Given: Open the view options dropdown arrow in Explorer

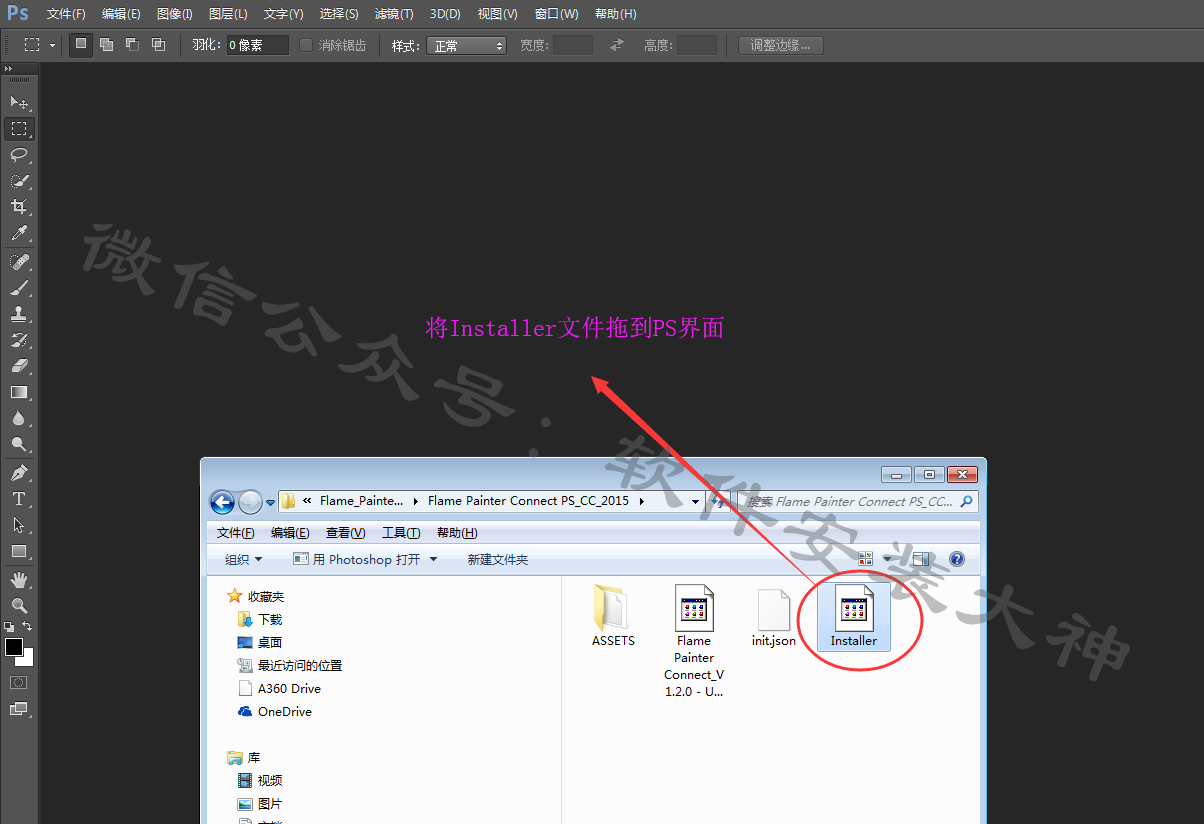Looking at the screenshot, I should [887, 560].
